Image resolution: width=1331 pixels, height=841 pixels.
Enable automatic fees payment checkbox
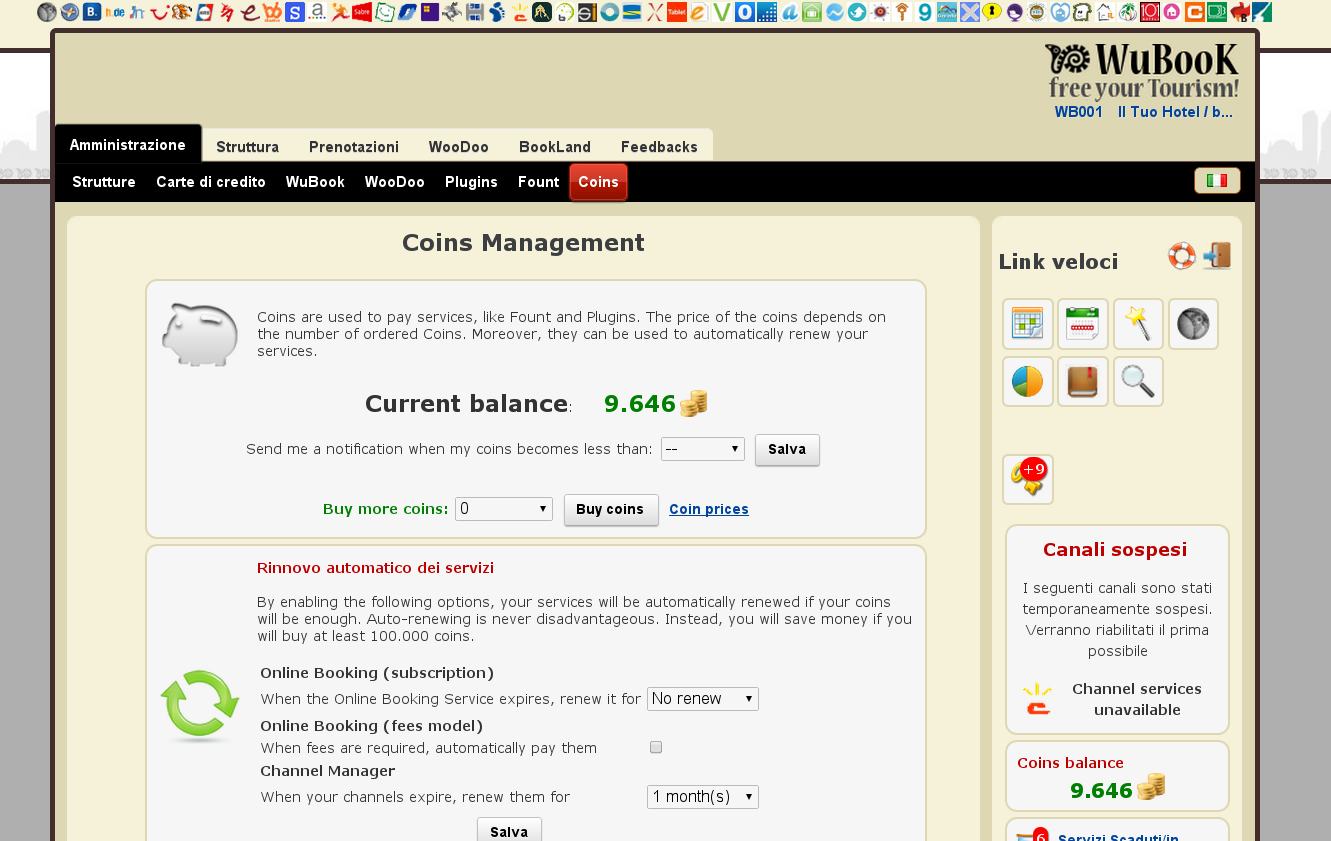click(656, 747)
